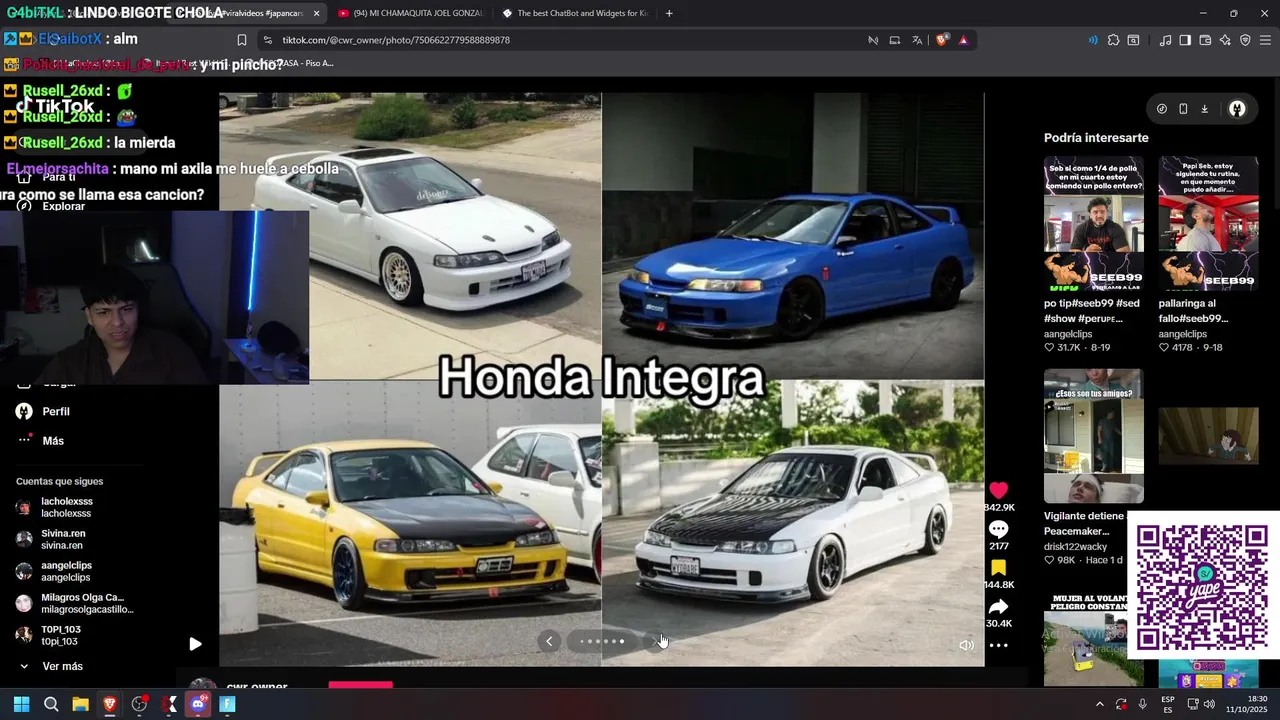Open the music note media control icon
The height and width of the screenshot is (720, 1280).
[x=1165, y=40]
